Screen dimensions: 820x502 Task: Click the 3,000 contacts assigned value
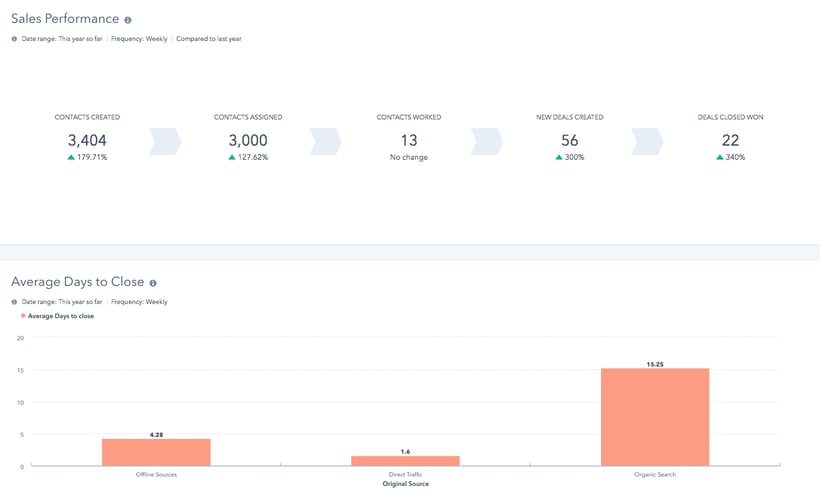click(248, 140)
